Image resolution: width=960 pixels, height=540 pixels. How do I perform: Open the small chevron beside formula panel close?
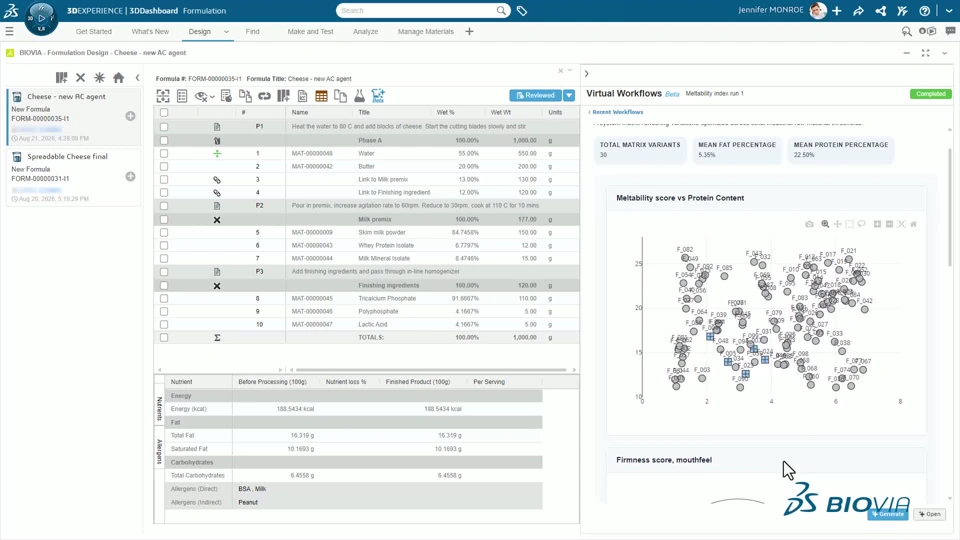pyautogui.click(x=570, y=70)
